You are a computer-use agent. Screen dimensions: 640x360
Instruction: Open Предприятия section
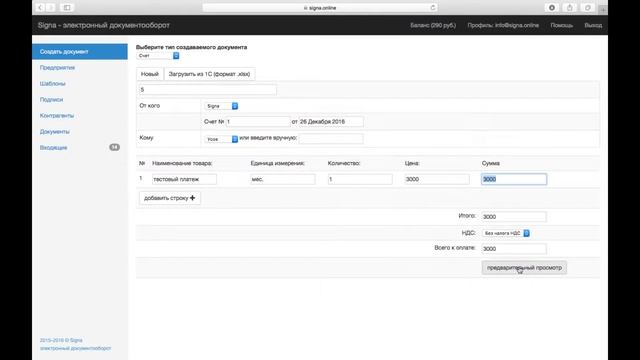[57, 68]
